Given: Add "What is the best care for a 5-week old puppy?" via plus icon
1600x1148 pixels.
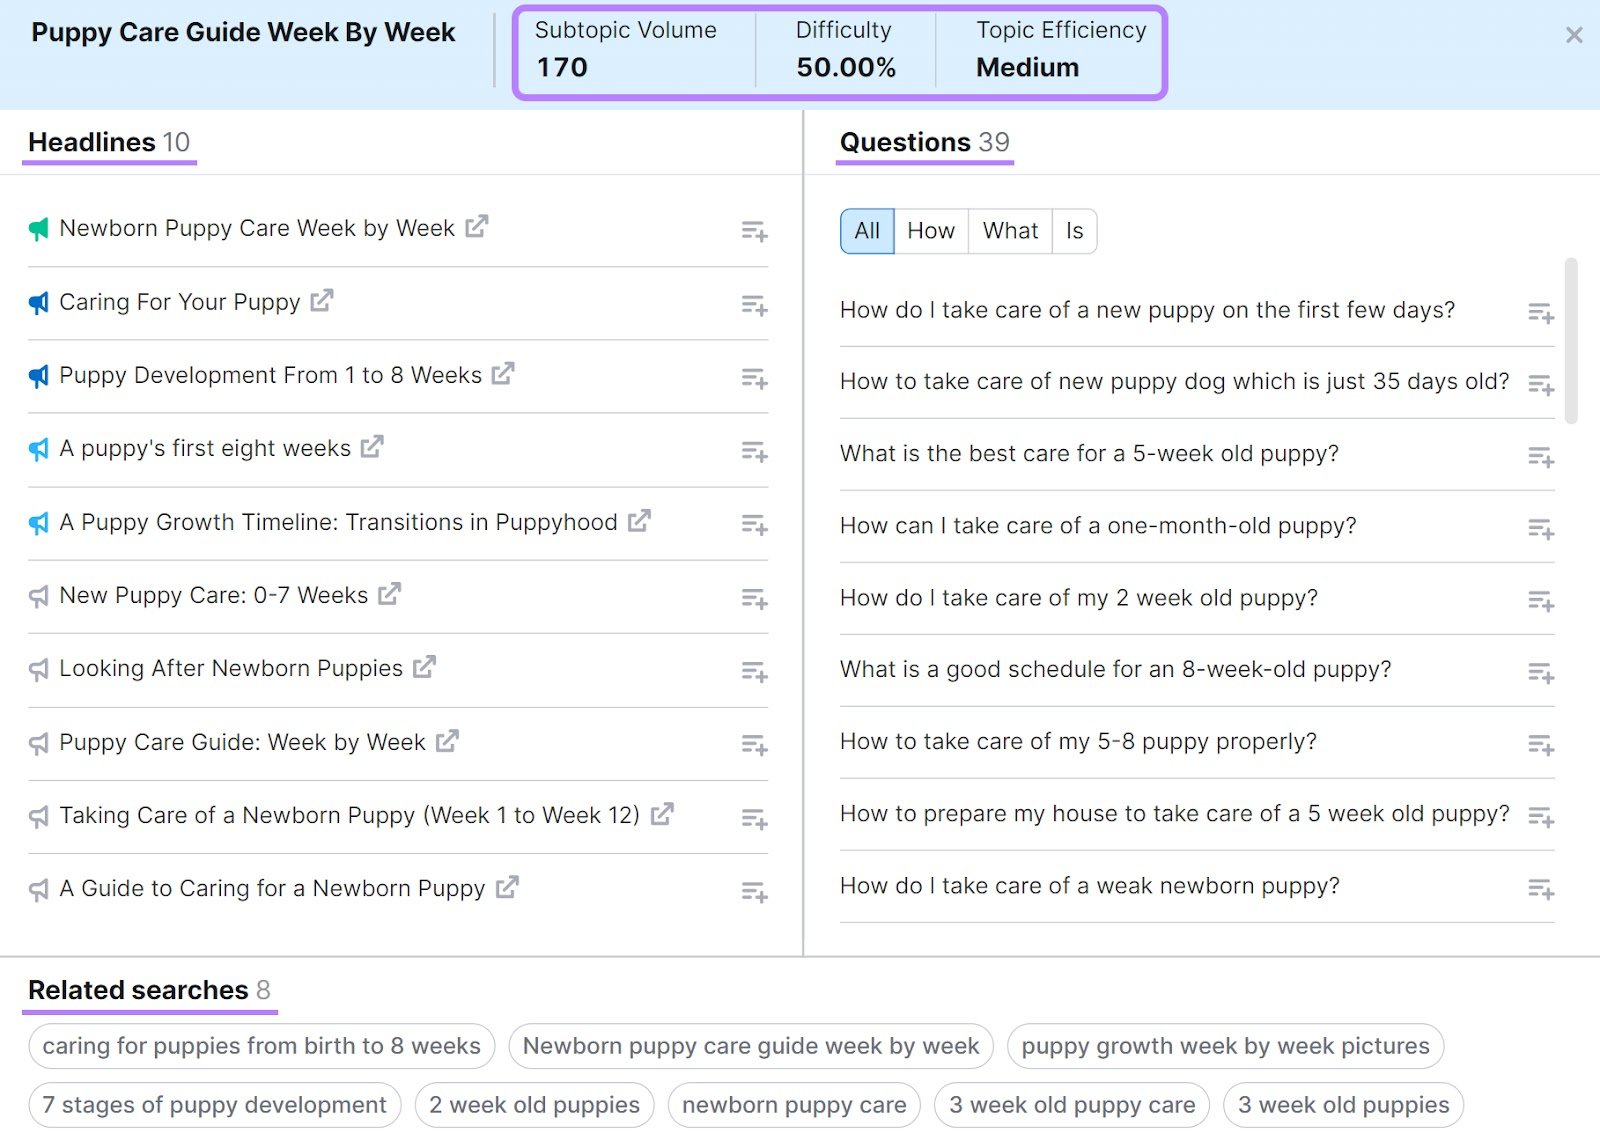Looking at the screenshot, I should 1540,458.
